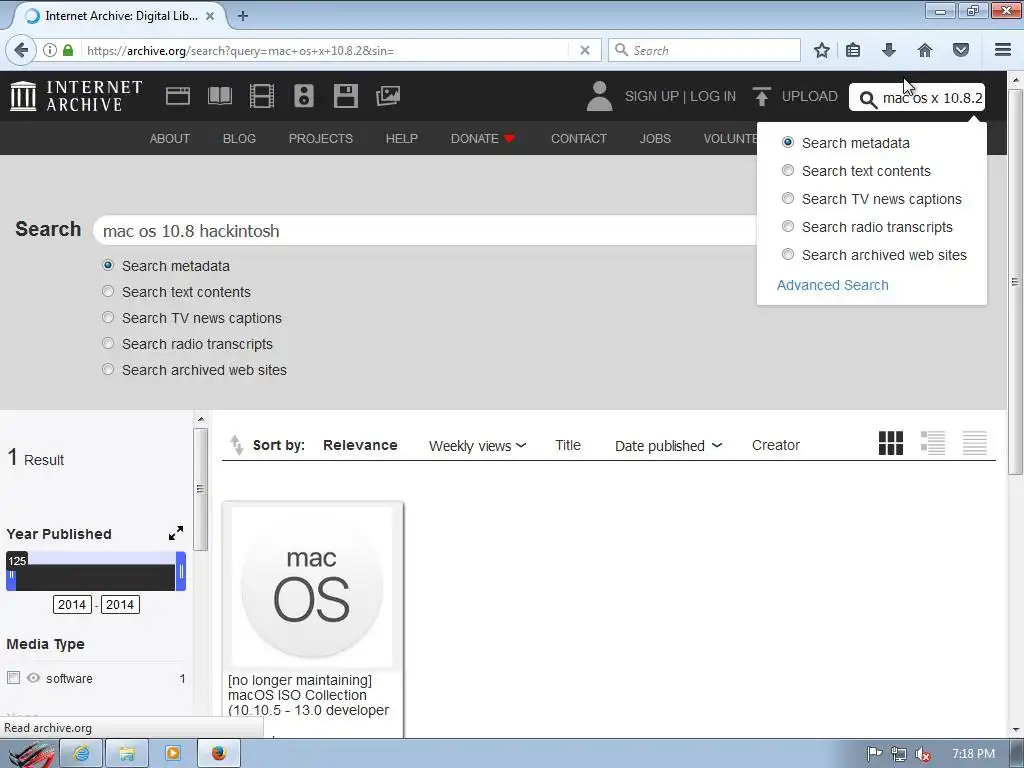
Task: Open Internet Explorer from the taskbar
Action: tap(81, 754)
